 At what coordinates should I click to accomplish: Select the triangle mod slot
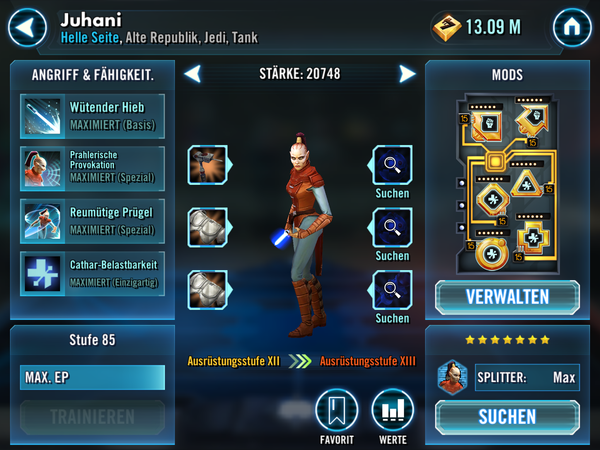pos(527,184)
